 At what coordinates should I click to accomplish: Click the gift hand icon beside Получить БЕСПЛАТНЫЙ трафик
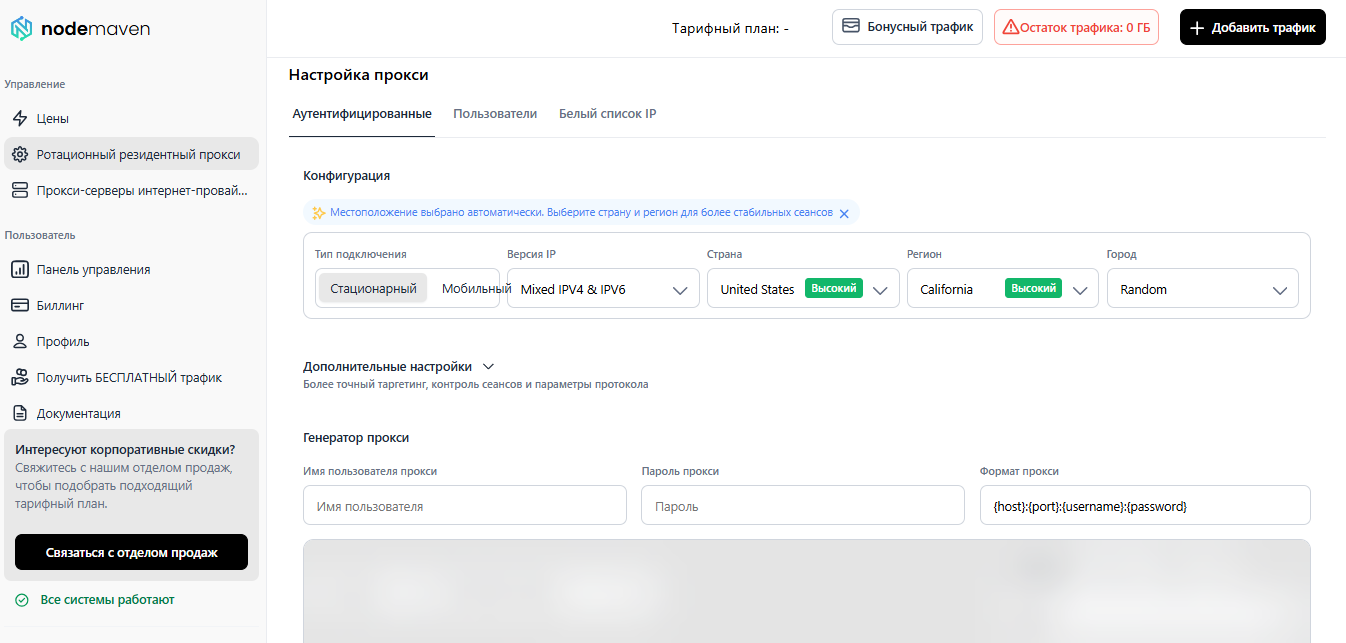[19, 377]
